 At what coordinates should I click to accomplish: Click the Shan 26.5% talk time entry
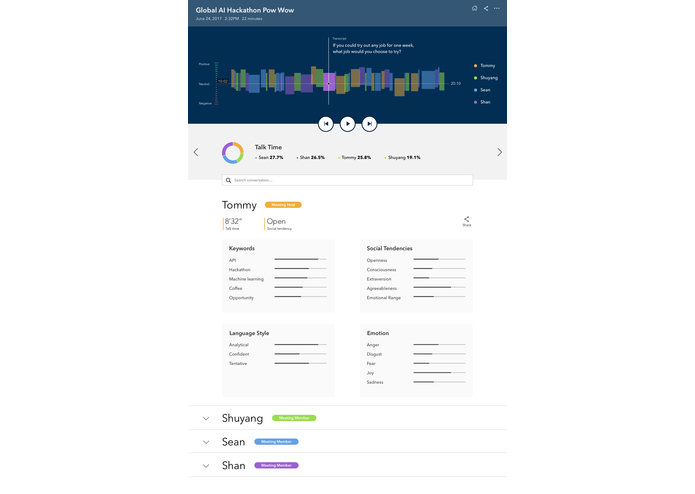(x=311, y=157)
